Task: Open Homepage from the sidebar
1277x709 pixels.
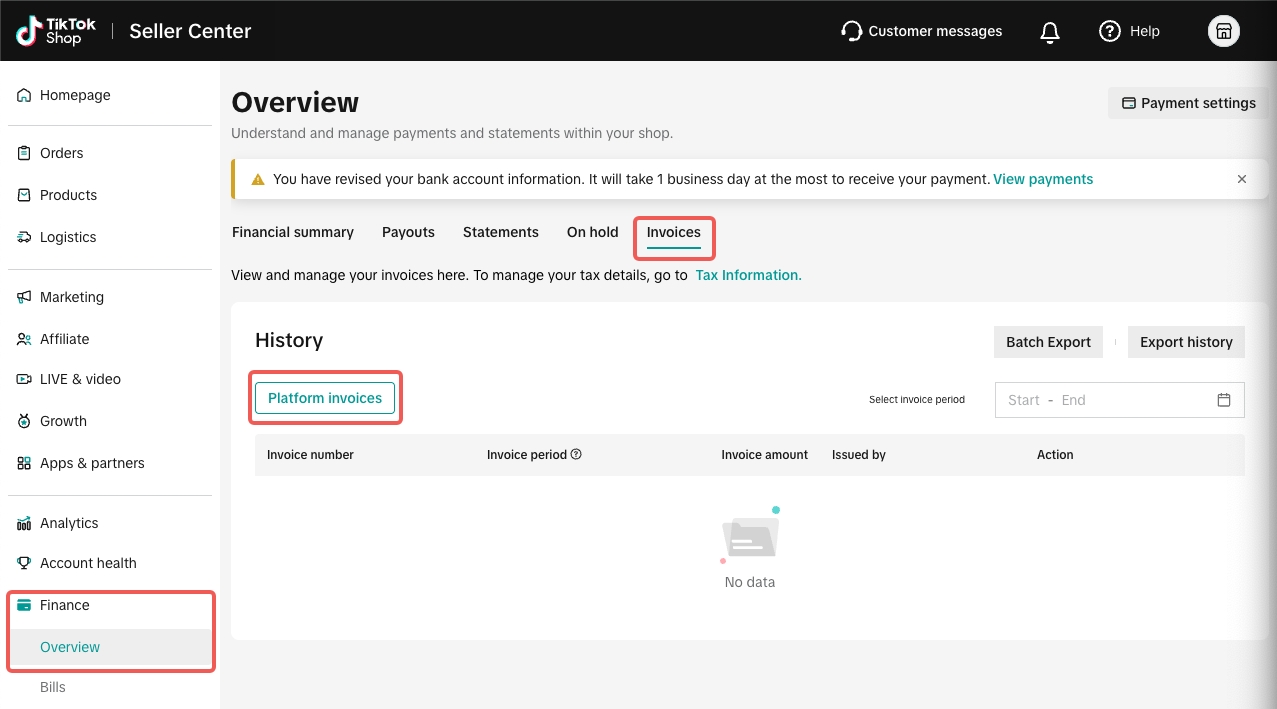Action: click(x=75, y=95)
